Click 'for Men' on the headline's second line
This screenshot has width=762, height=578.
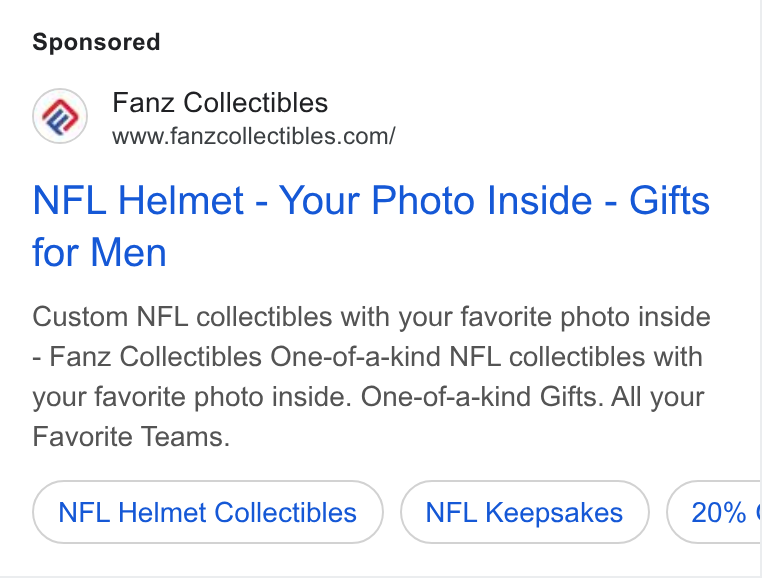[100, 253]
